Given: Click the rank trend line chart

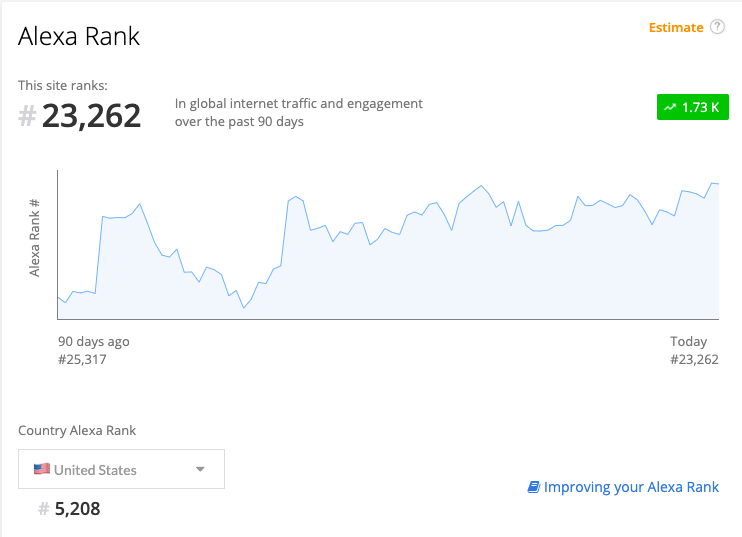Looking at the screenshot, I should [388, 245].
